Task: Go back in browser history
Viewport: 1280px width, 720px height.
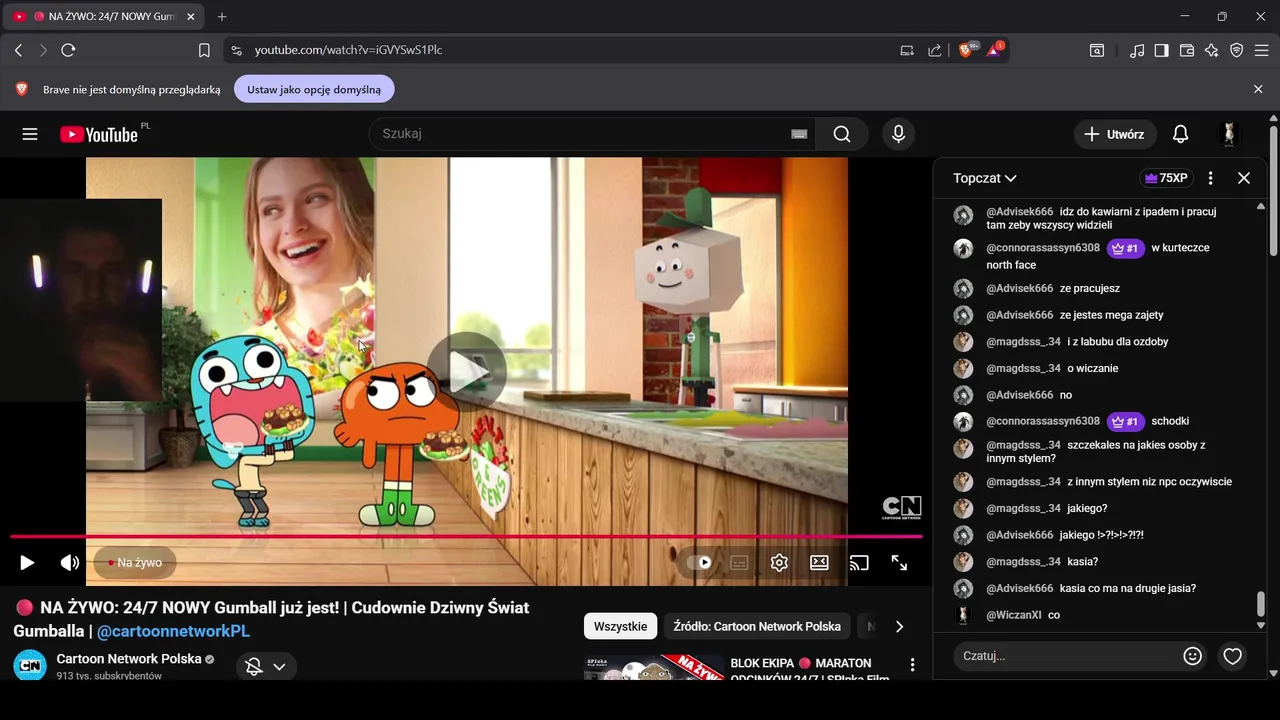Action: tap(18, 50)
